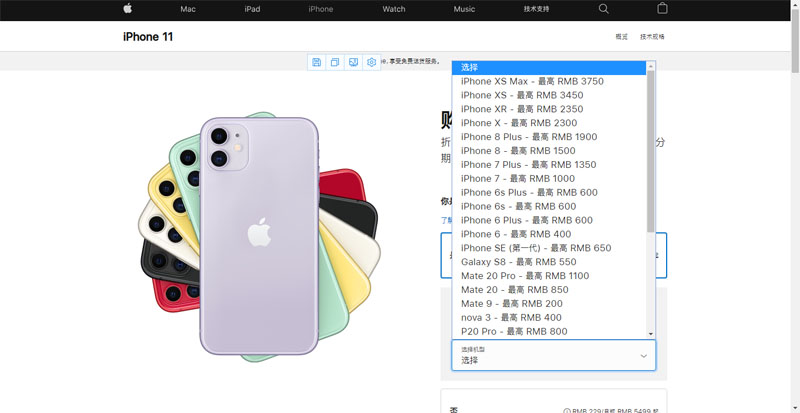Click the dropdown list's scroll-up arrow
The height and width of the screenshot is (413, 800).
(651, 66)
